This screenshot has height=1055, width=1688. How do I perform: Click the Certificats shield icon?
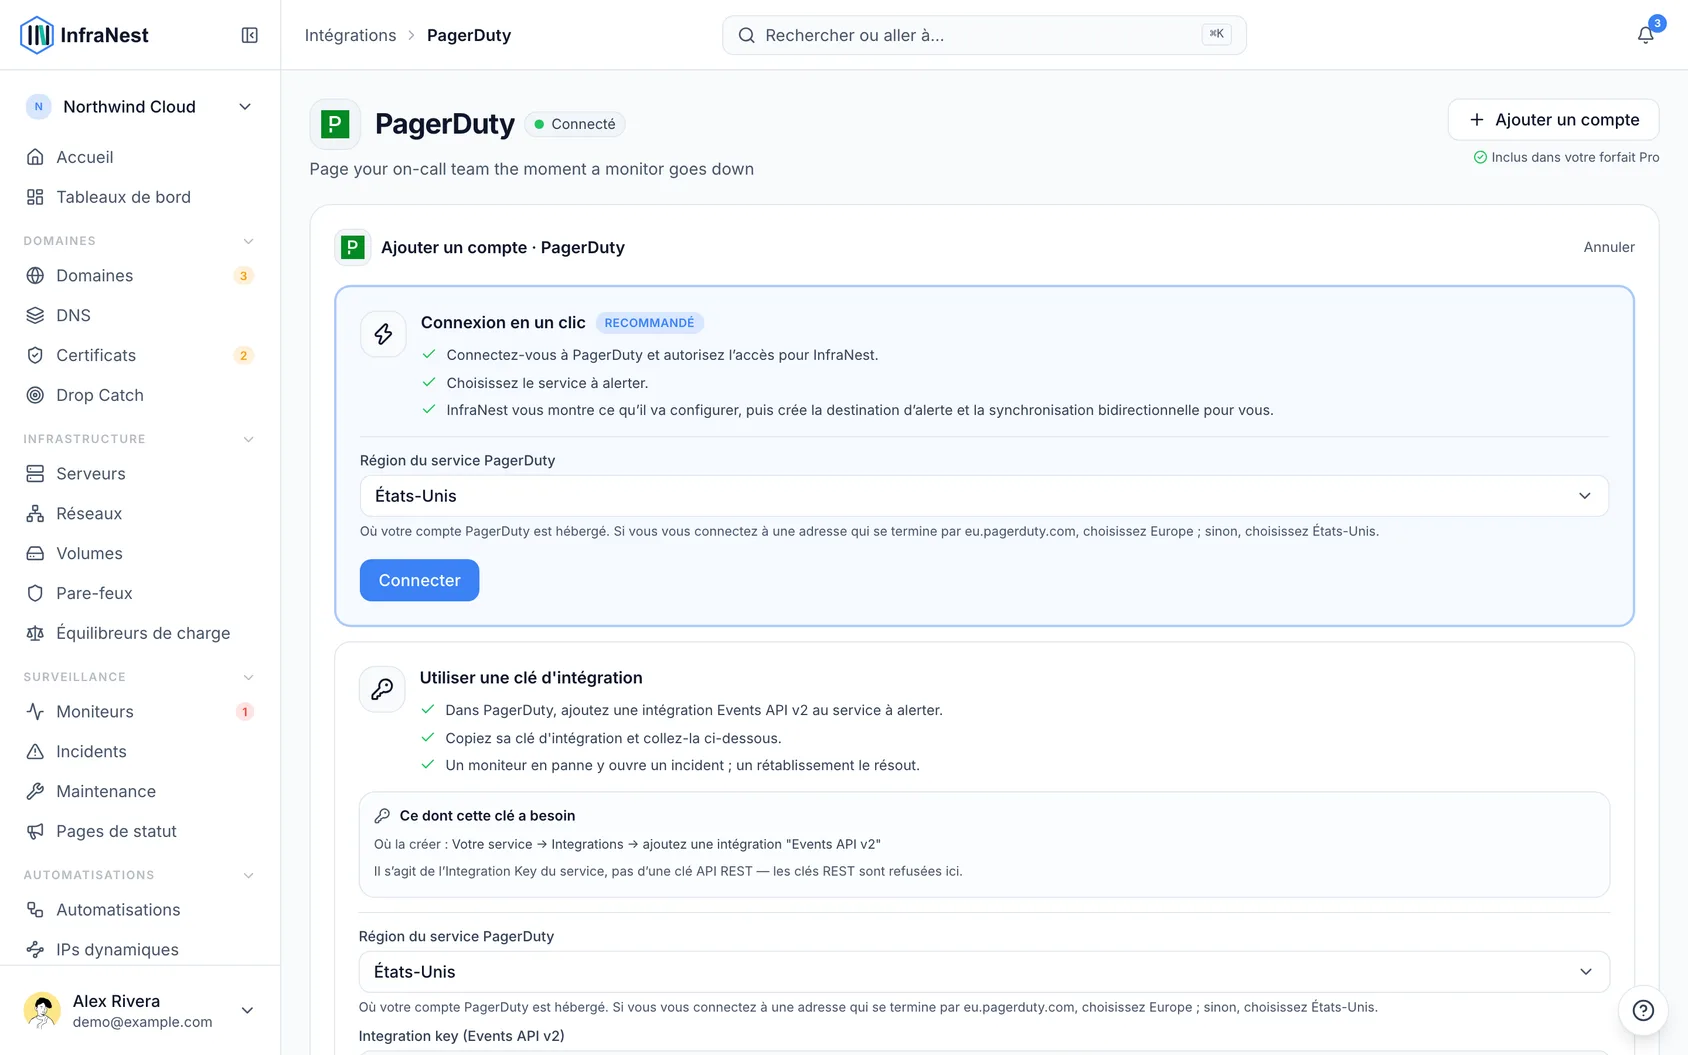coord(35,355)
